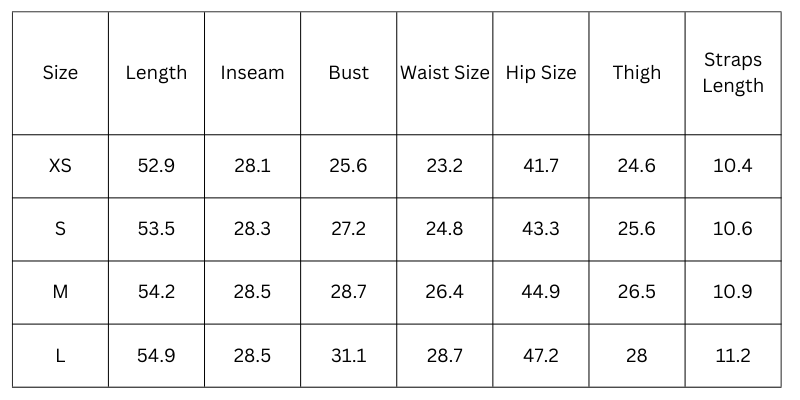
Task: Click the L size row label
Action: pyautogui.click(x=60, y=355)
